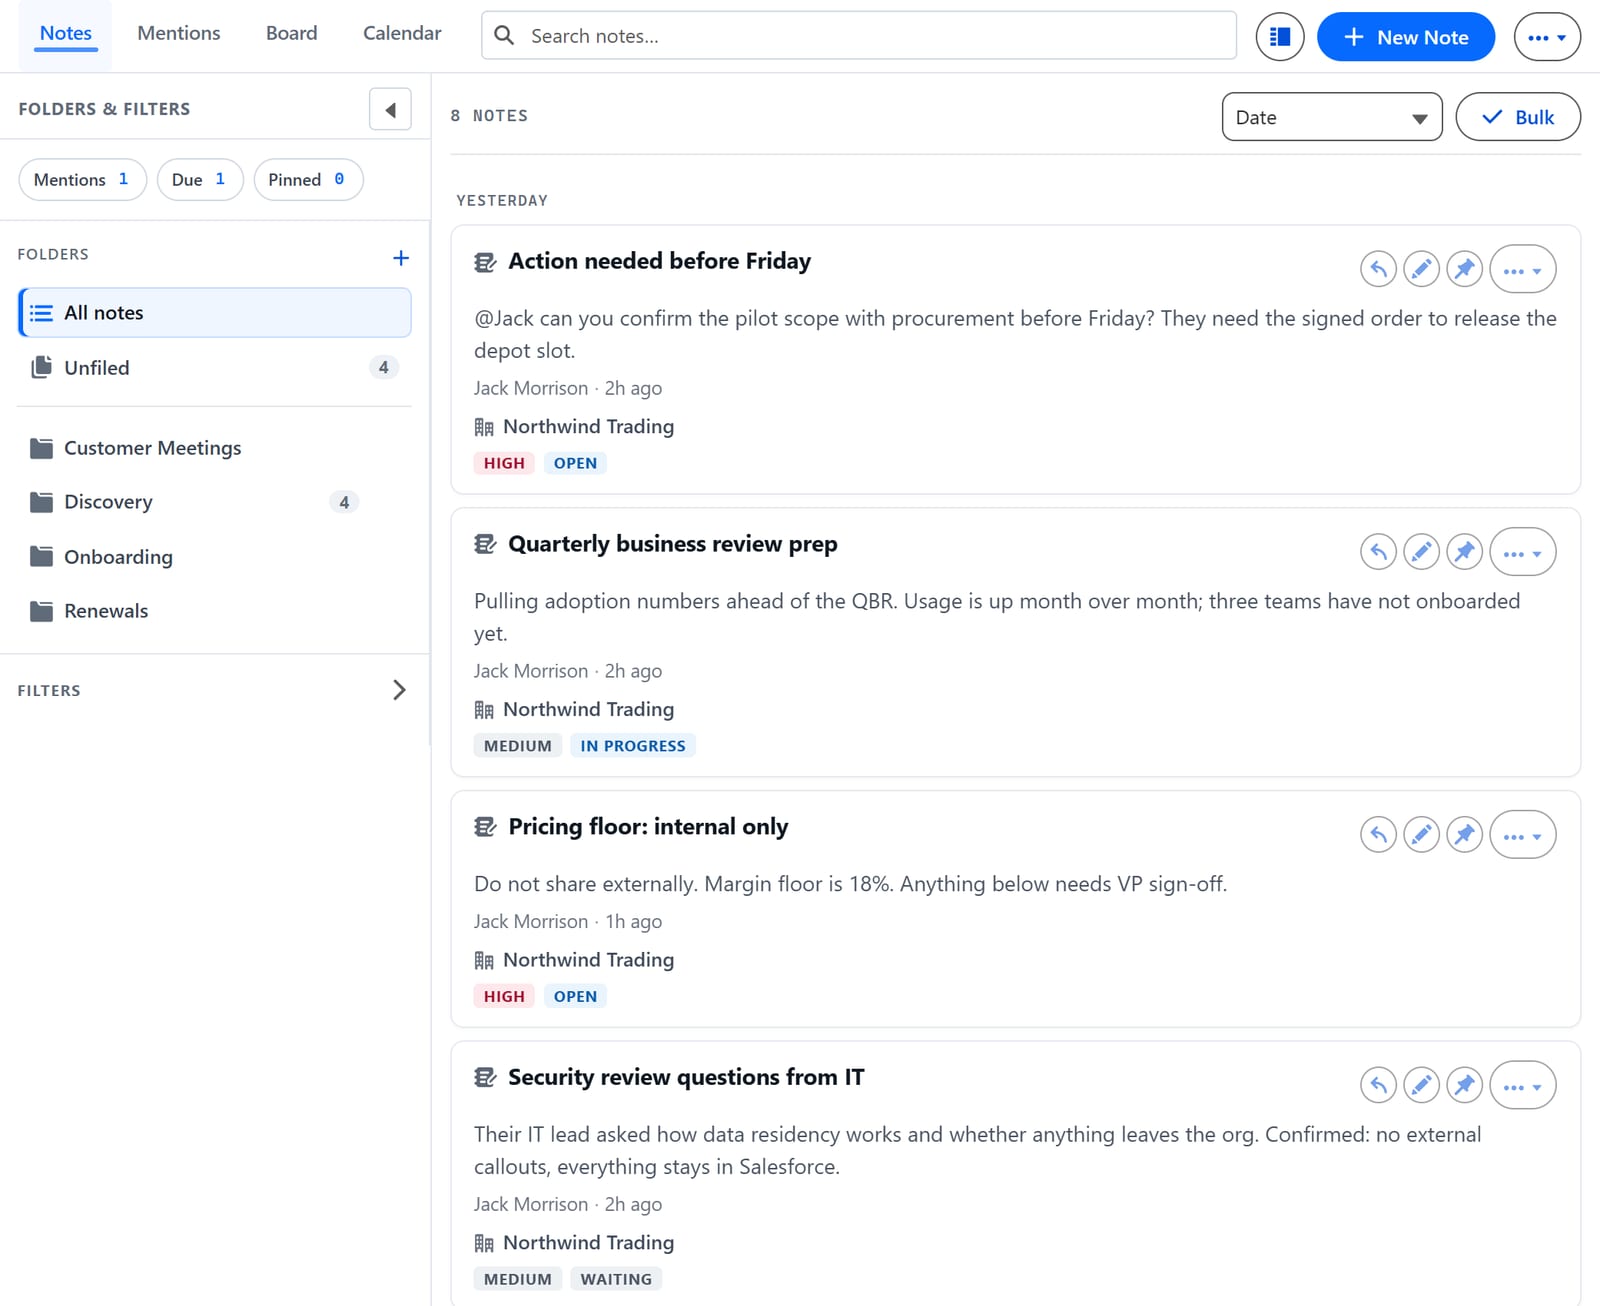Screen dimensions: 1600x1306
Task: Click note icon beside Pricing floor title
Action: [485, 828]
